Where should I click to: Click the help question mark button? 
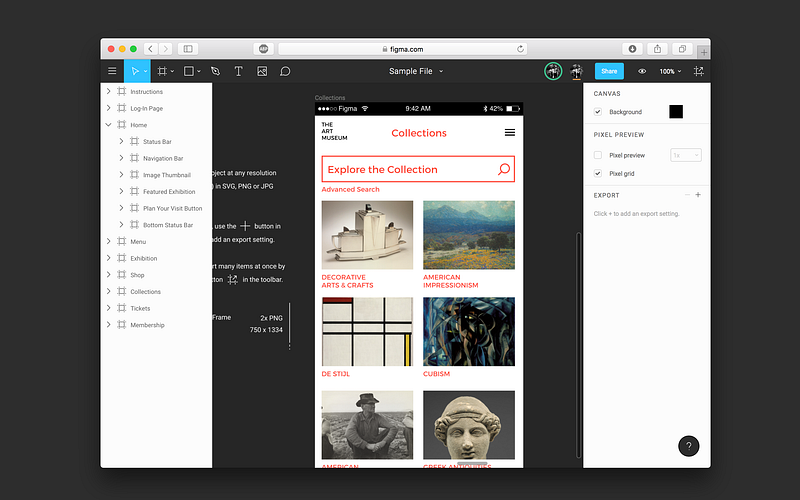(688, 446)
